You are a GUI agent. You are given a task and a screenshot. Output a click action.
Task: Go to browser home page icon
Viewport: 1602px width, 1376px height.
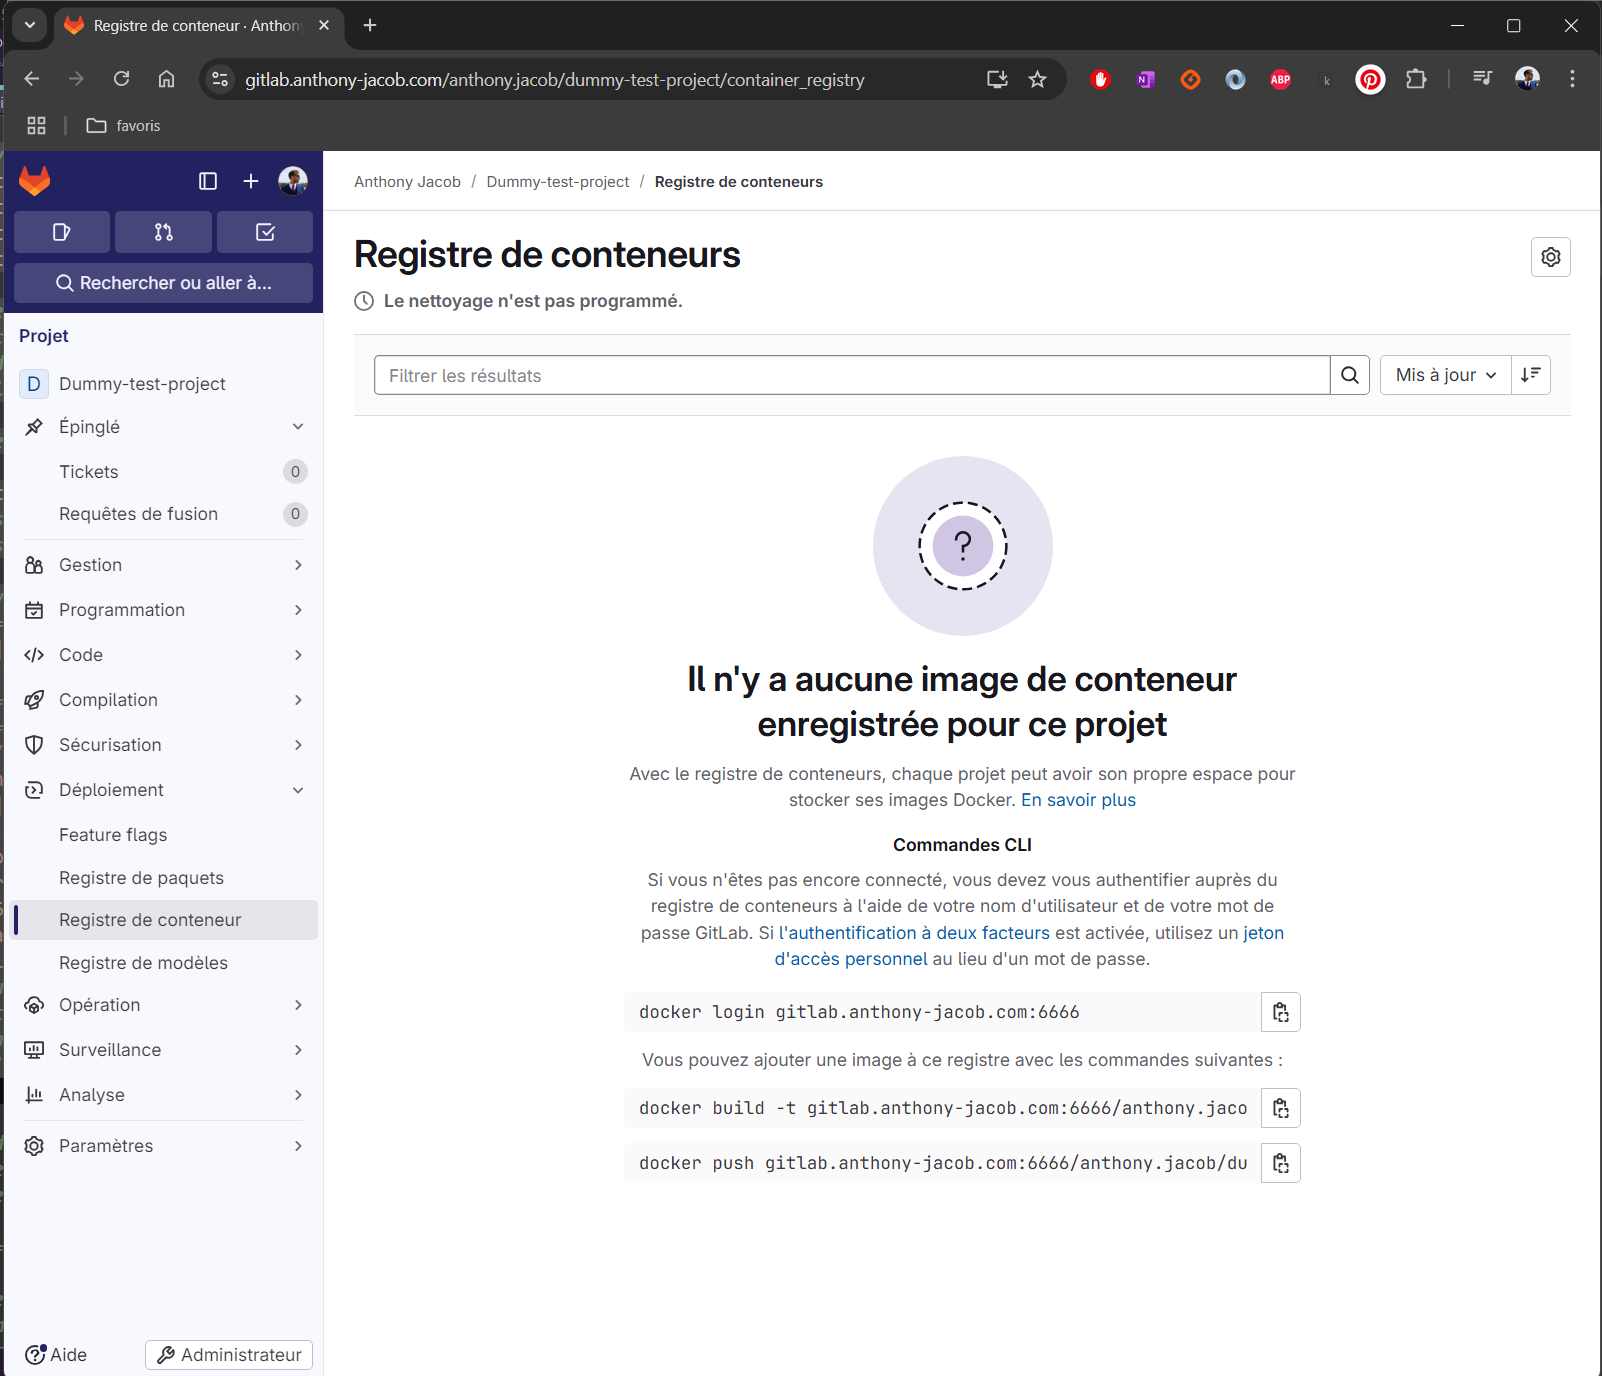coord(166,79)
